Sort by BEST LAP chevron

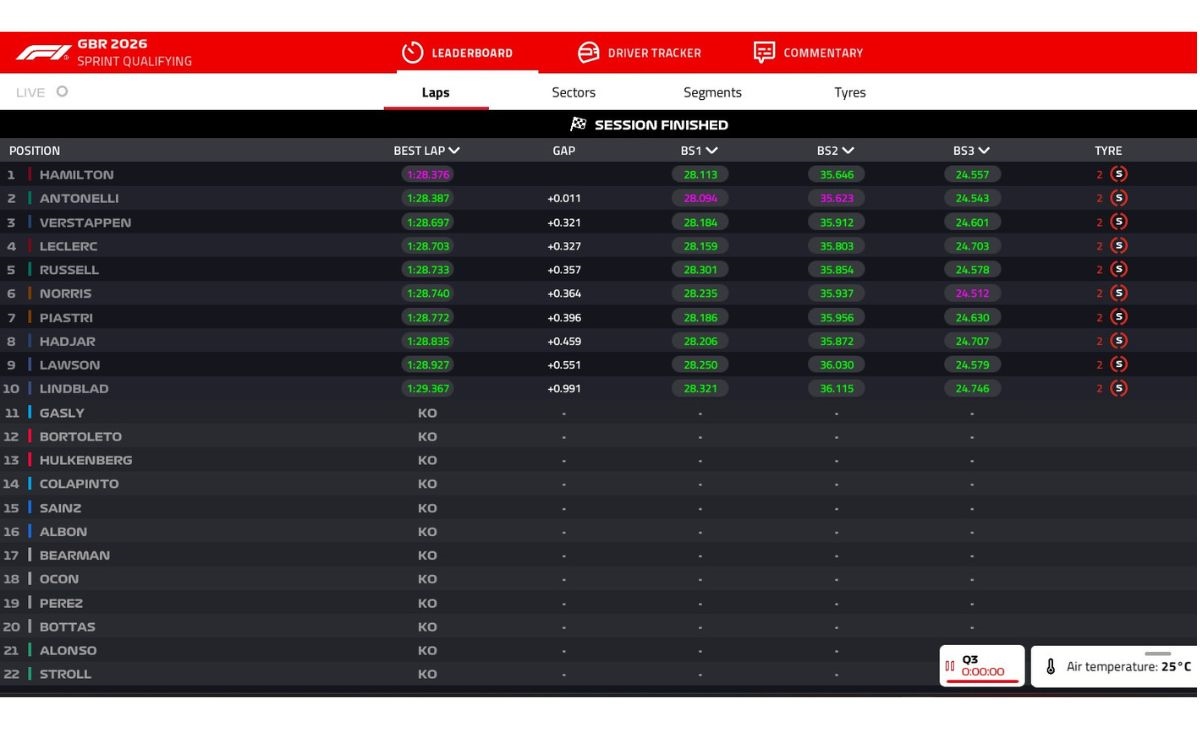(x=455, y=151)
